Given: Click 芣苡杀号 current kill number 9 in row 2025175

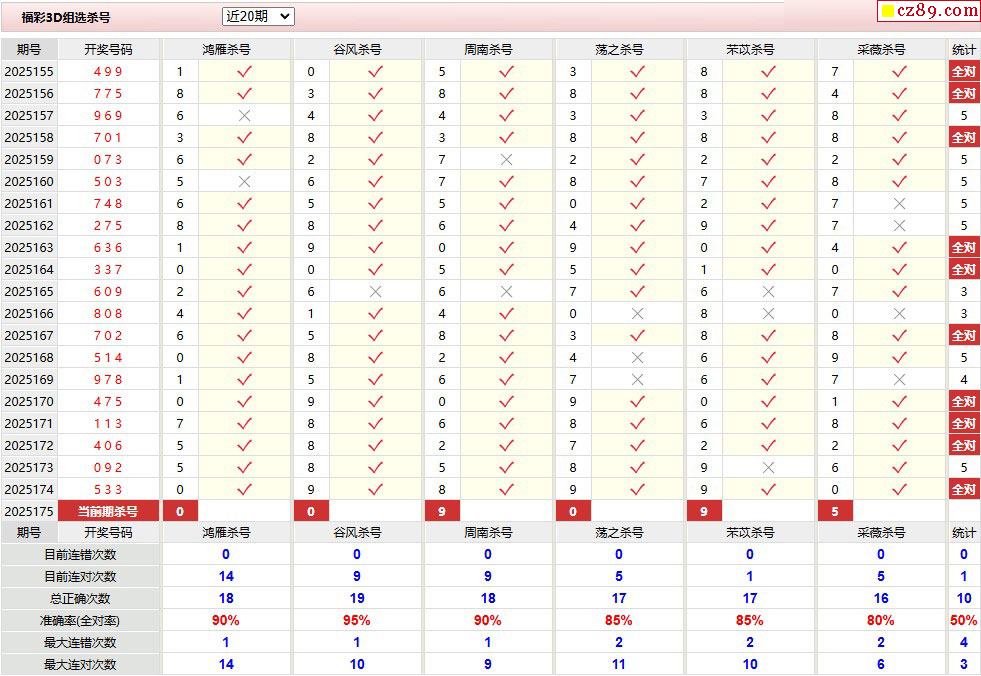Looking at the screenshot, I should pyautogui.click(x=704, y=511).
